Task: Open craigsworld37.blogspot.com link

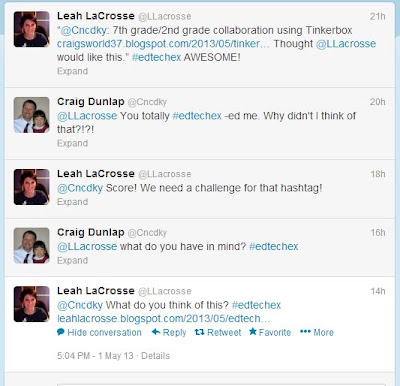Action: (x=163, y=44)
